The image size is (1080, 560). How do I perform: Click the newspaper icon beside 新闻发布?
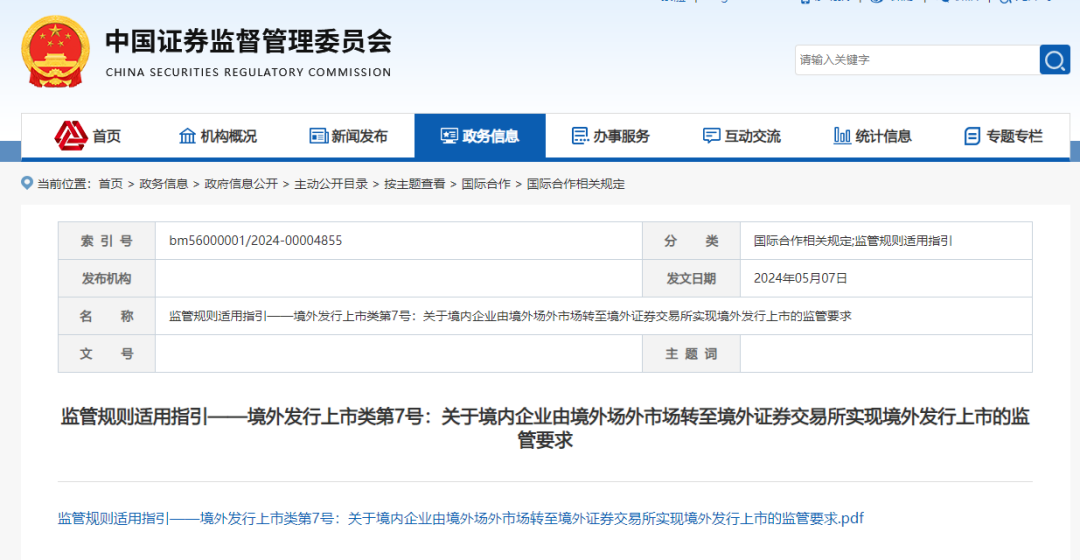(318, 136)
